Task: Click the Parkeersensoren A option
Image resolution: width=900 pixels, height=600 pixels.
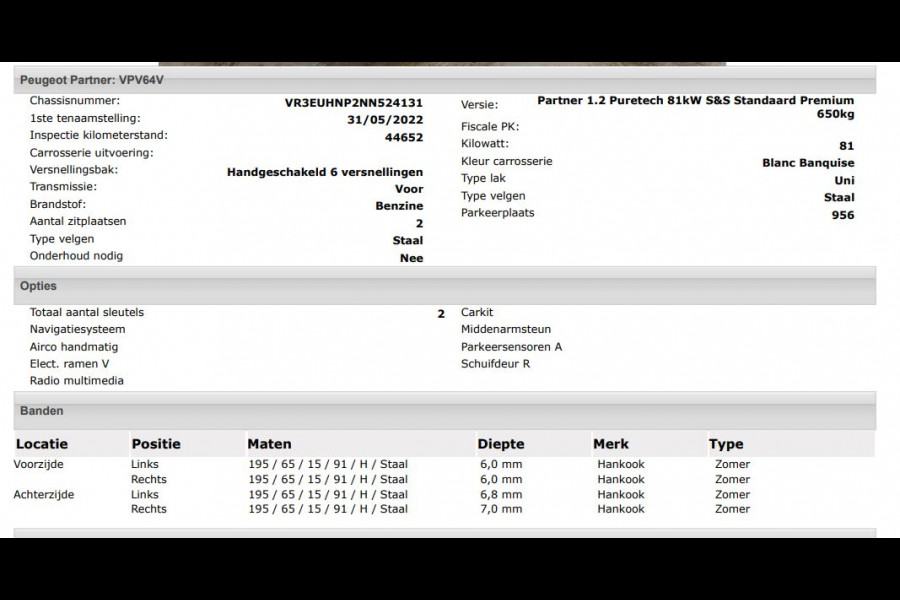Action: click(x=509, y=345)
